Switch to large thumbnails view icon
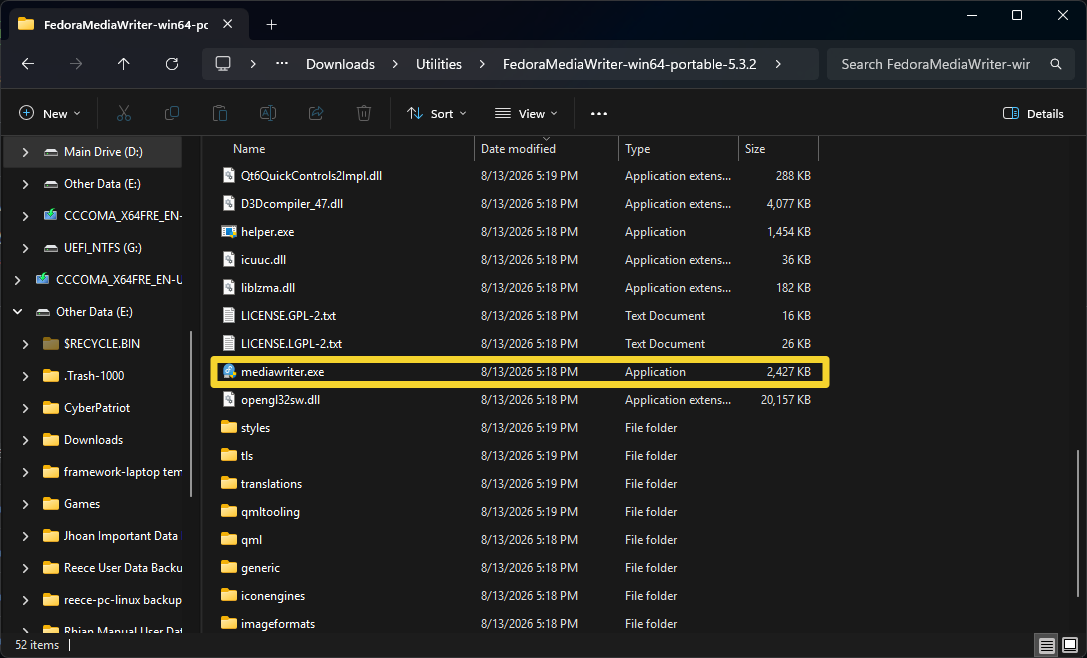The width and height of the screenshot is (1087, 658). coord(1070,646)
